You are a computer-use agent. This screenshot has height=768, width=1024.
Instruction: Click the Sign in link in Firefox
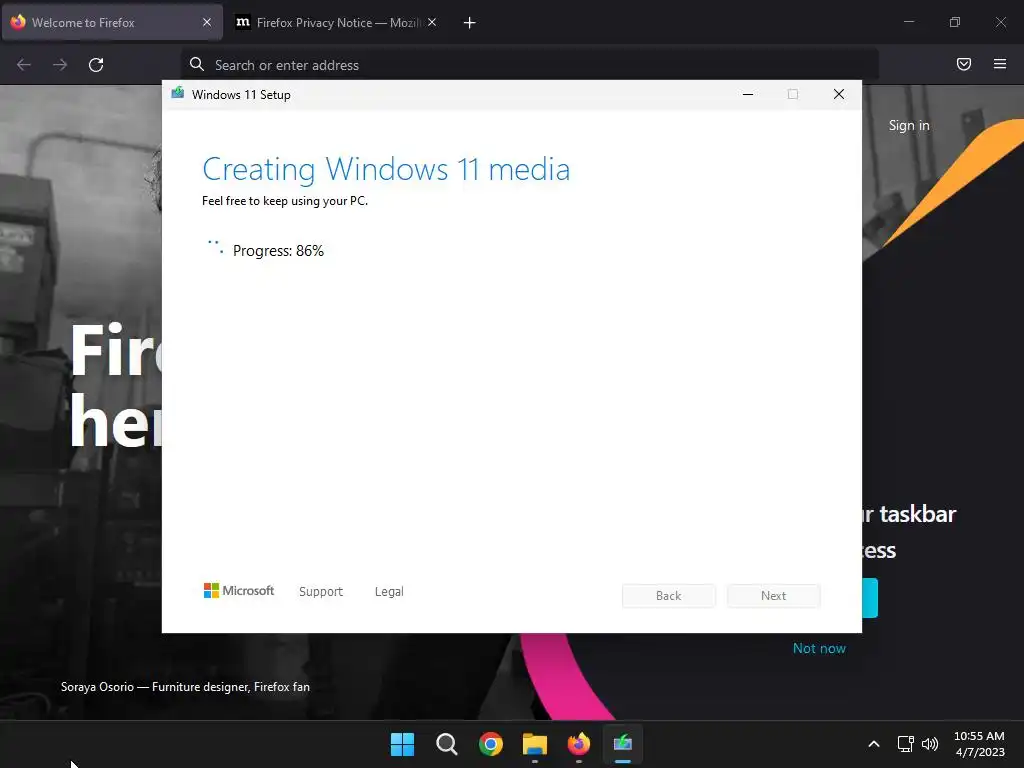[x=908, y=125]
